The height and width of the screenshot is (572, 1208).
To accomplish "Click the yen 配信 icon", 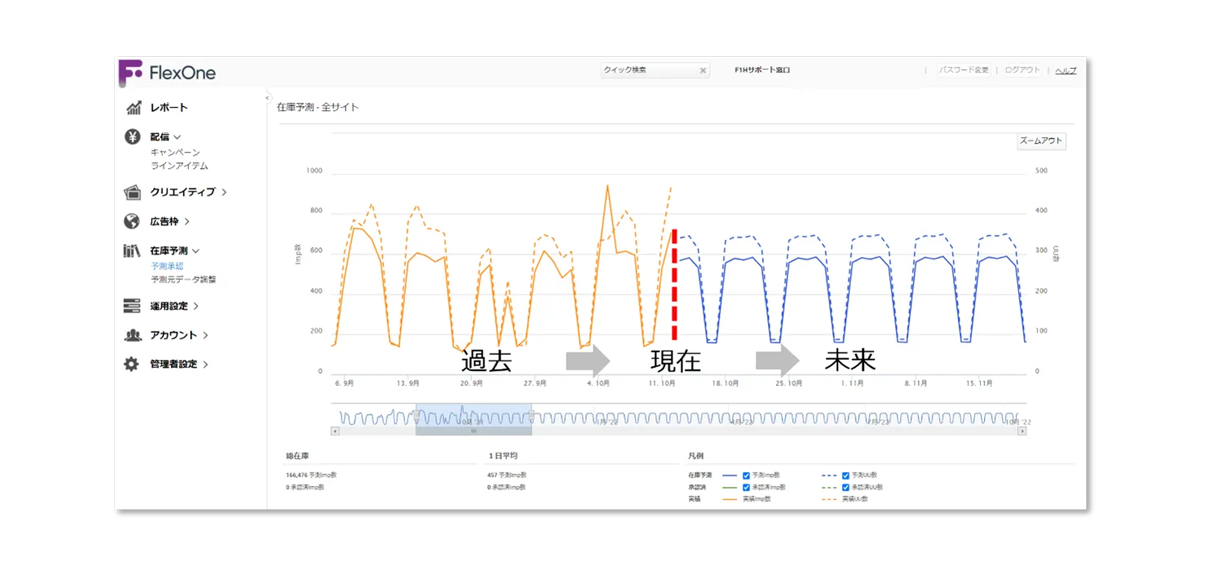I will point(132,137).
